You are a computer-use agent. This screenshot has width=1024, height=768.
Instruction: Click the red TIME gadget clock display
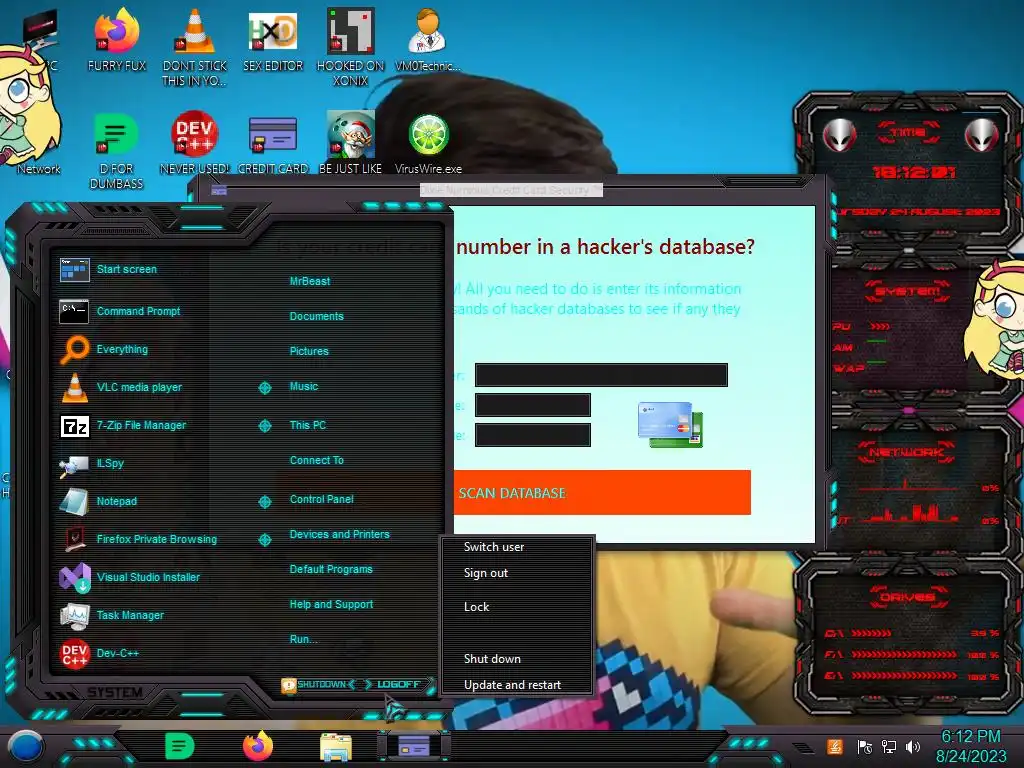[x=914, y=172]
